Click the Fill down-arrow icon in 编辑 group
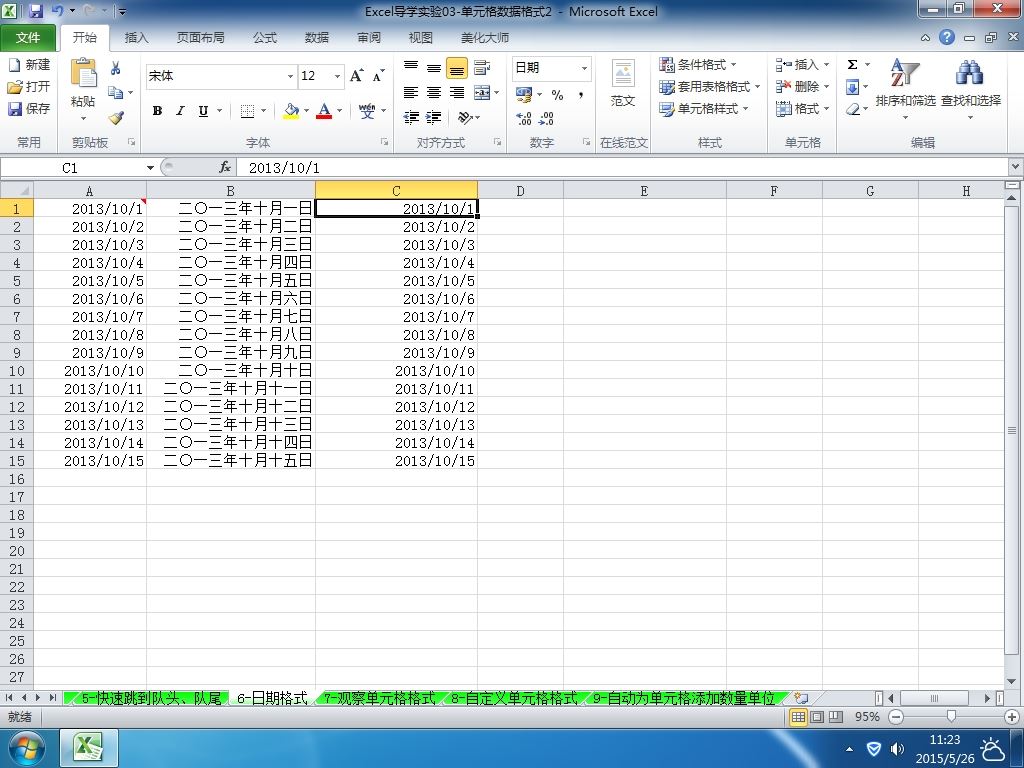1024x768 pixels. click(852, 87)
